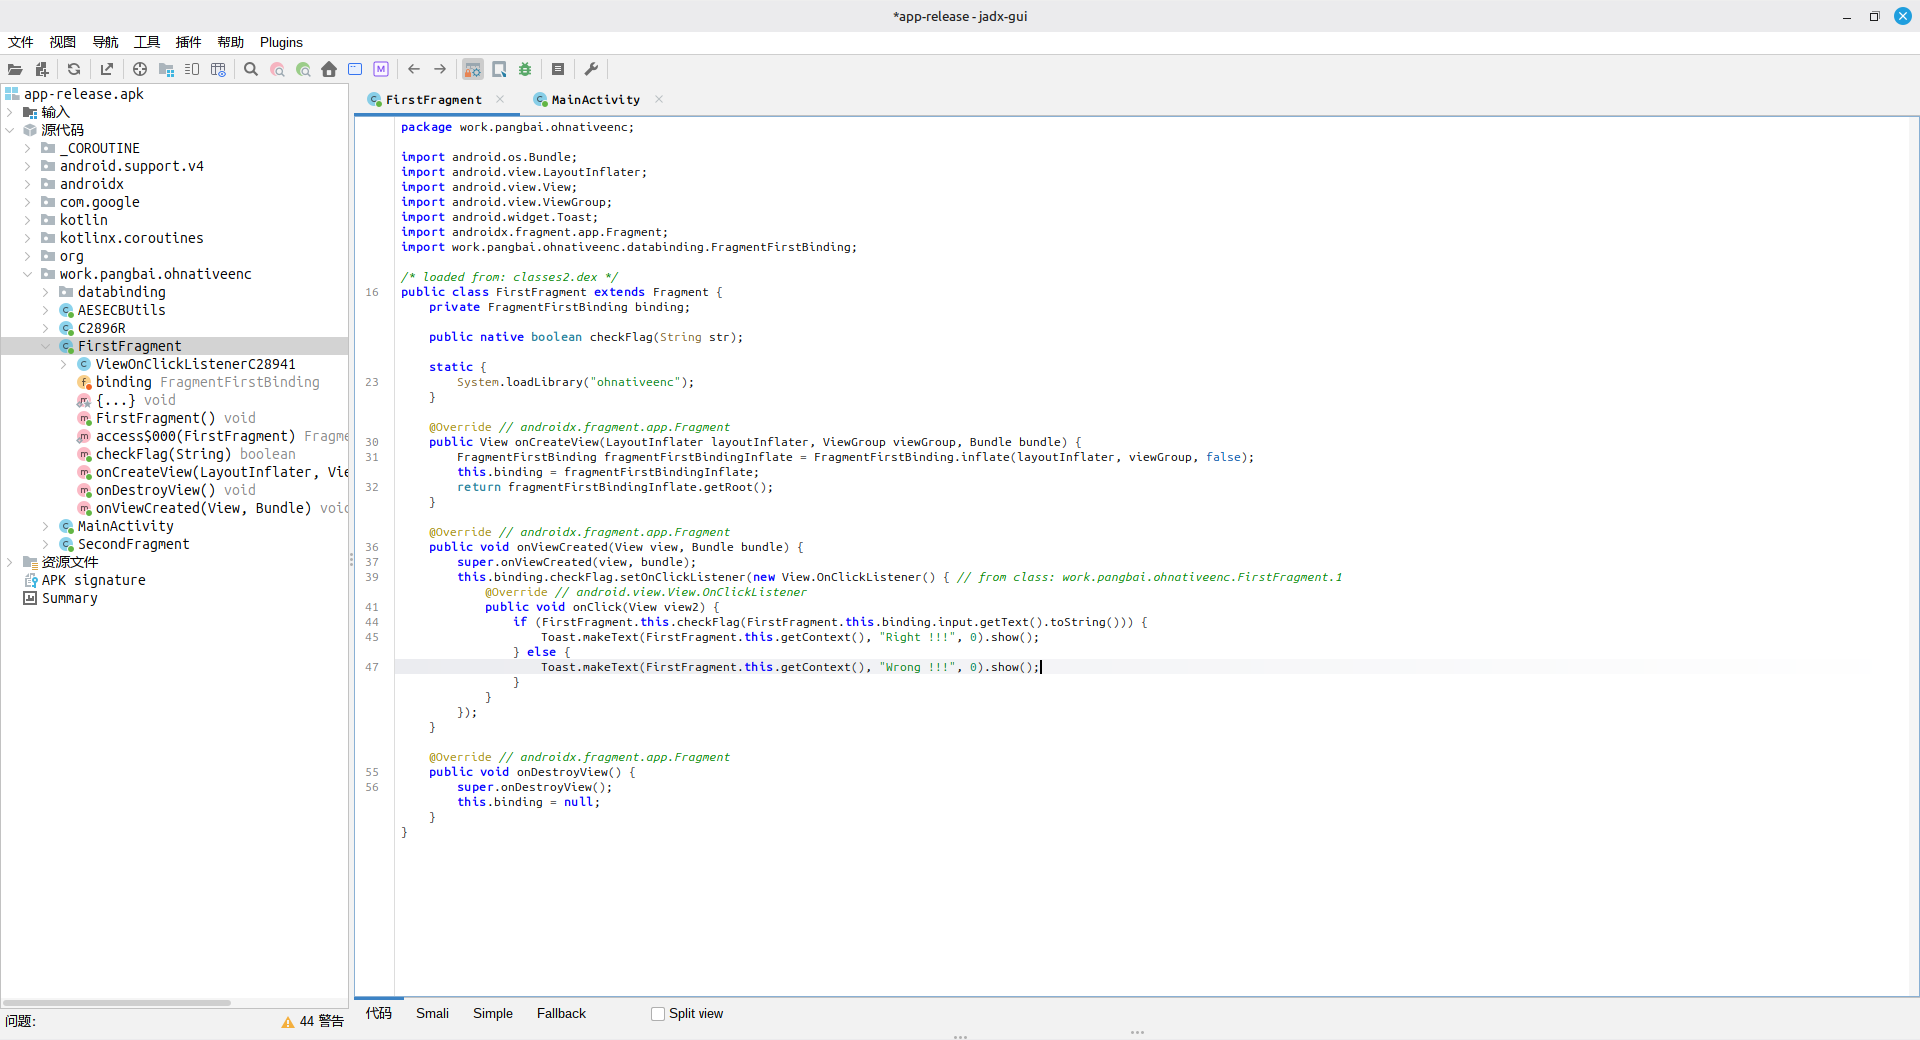Expand the databinding package node
This screenshot has height=1040, width=1920.
pyautogui.click(x=46, y=292)
